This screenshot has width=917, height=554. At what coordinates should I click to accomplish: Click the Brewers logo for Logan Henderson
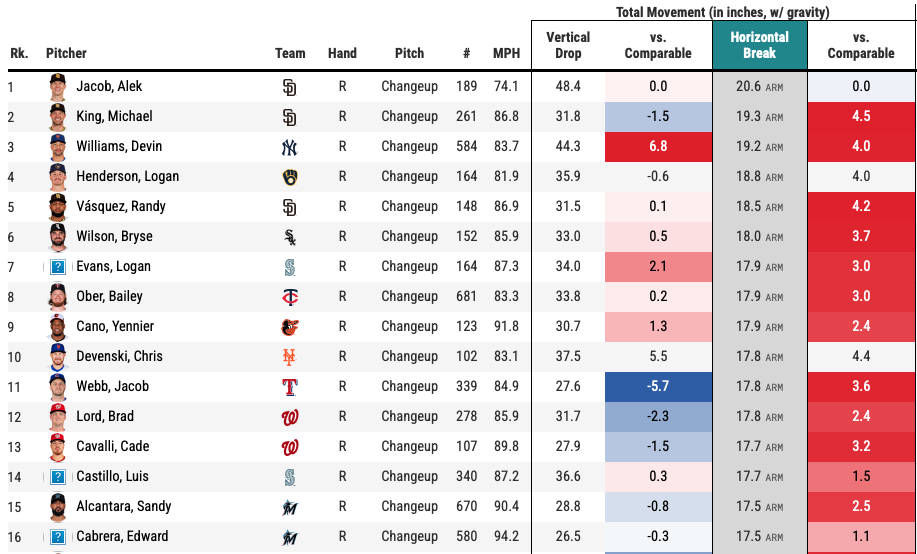(290, 177)
